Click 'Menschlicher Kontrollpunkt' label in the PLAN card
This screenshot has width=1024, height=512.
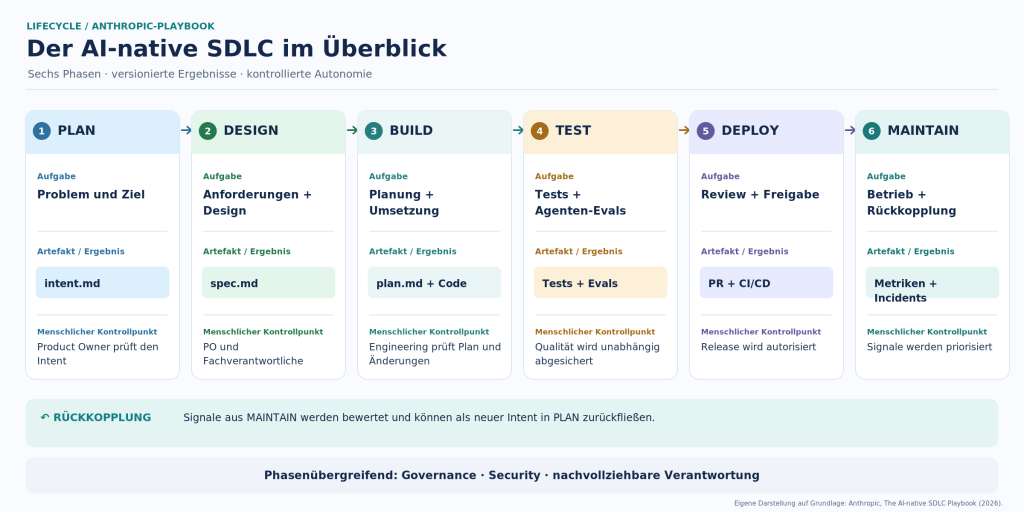coord(97,332)
